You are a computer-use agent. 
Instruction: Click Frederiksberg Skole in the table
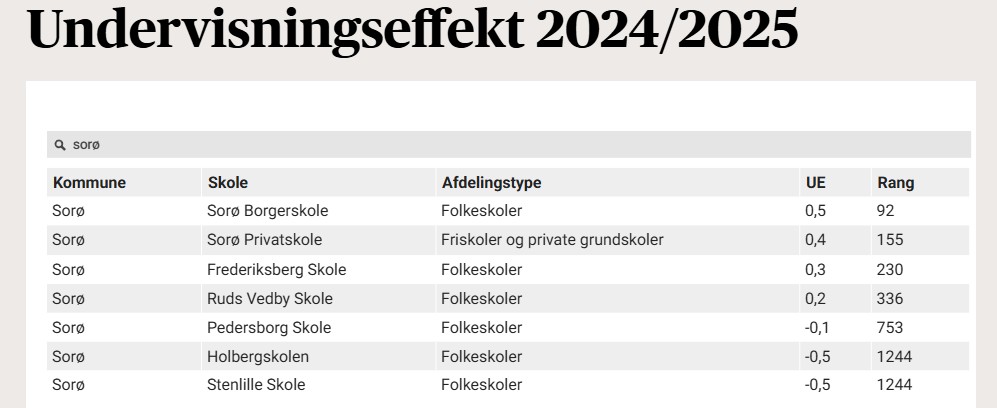pyautogui.click(x=276, y=269)
